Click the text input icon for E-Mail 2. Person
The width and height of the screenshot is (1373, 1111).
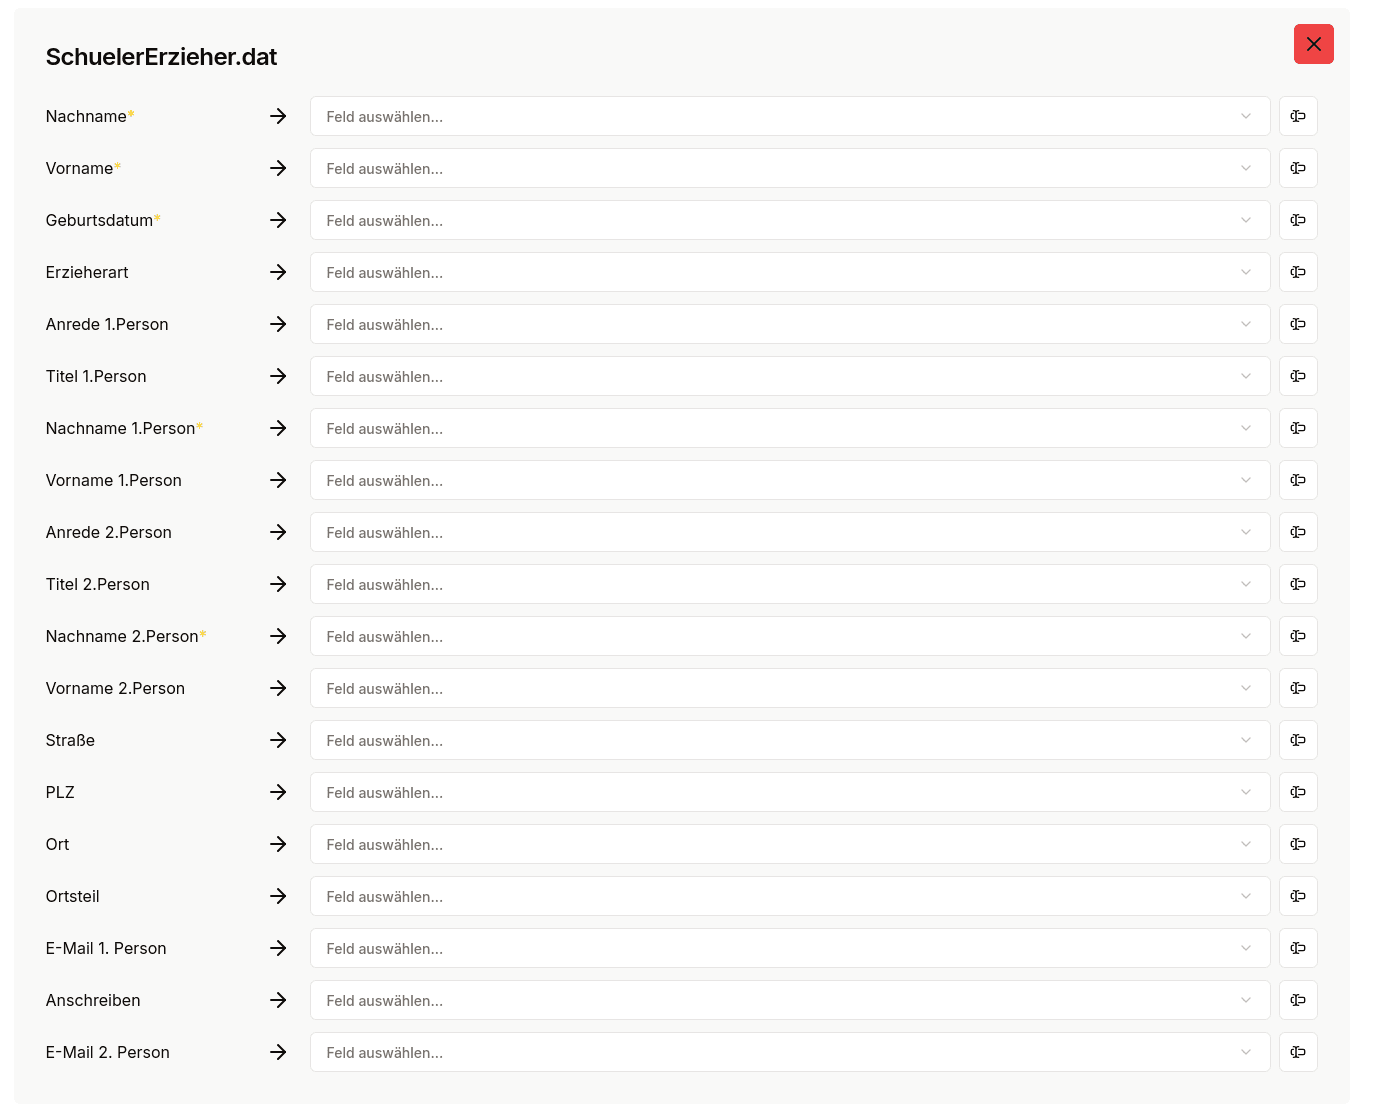point(1298,1052)
